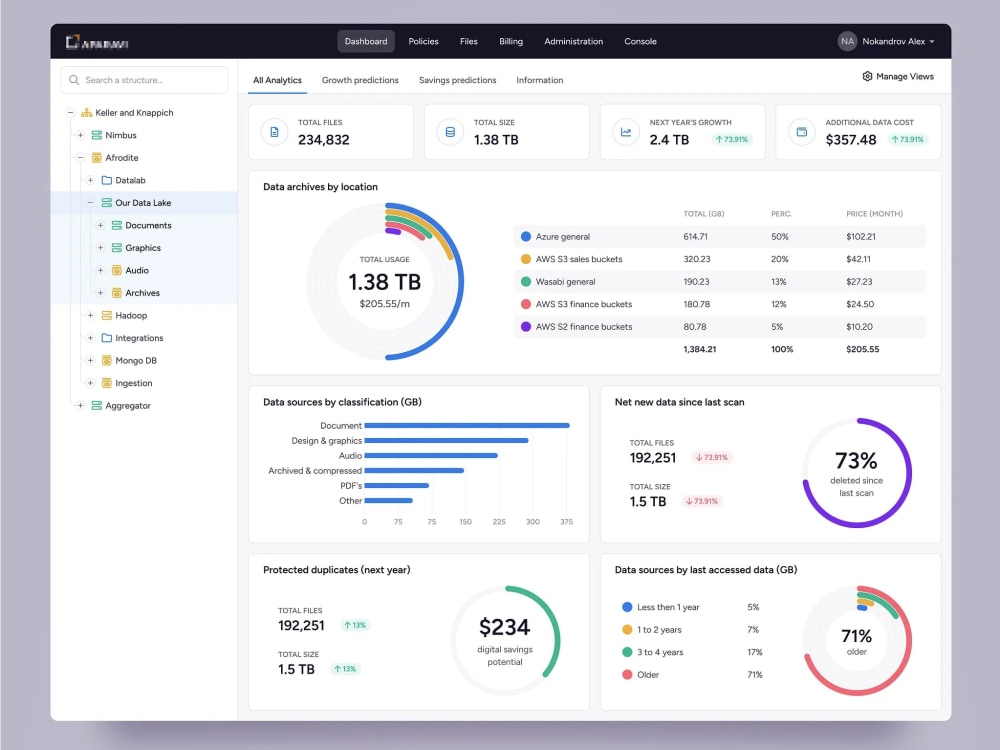Expand the Aggregator tree node
This screenshot has height=750, width=1000.
click(x=80, y=406)
